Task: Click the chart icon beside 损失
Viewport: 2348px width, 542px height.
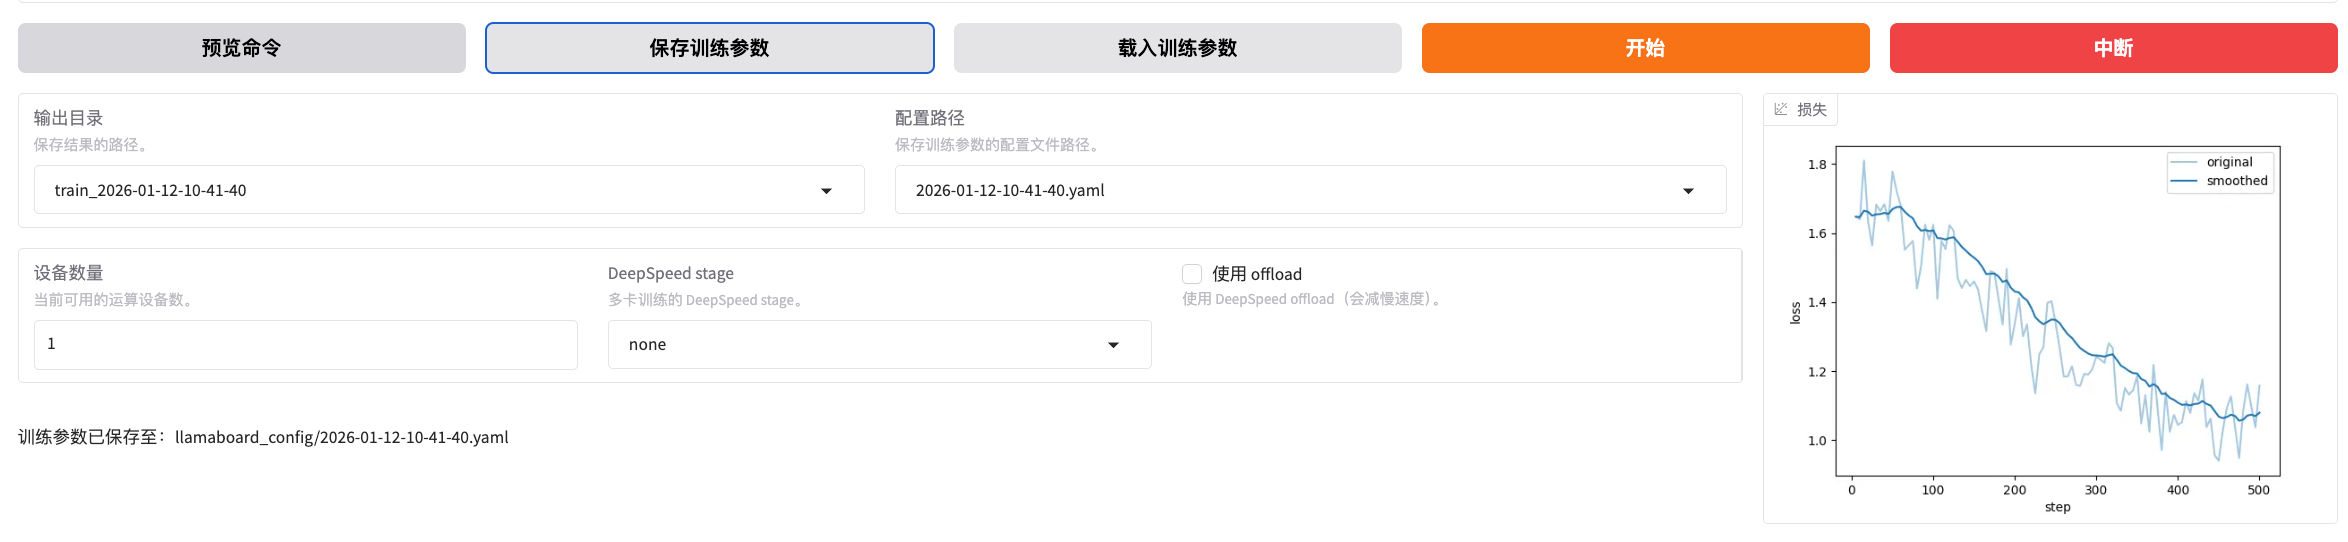Action: [x=1781, y=109]
